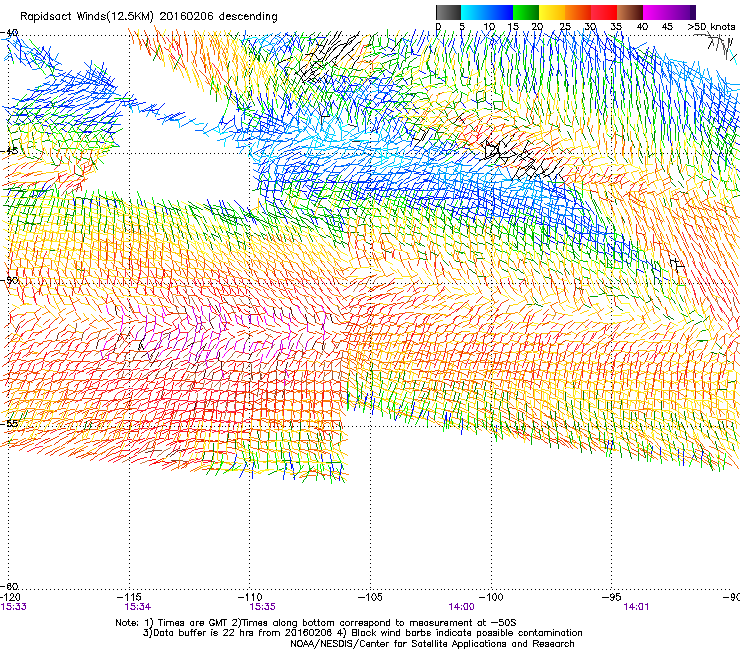Click the -50 latitude axis label
This screenshot has height=650, width=740.
pyautogui.click(x=9, y=280)
